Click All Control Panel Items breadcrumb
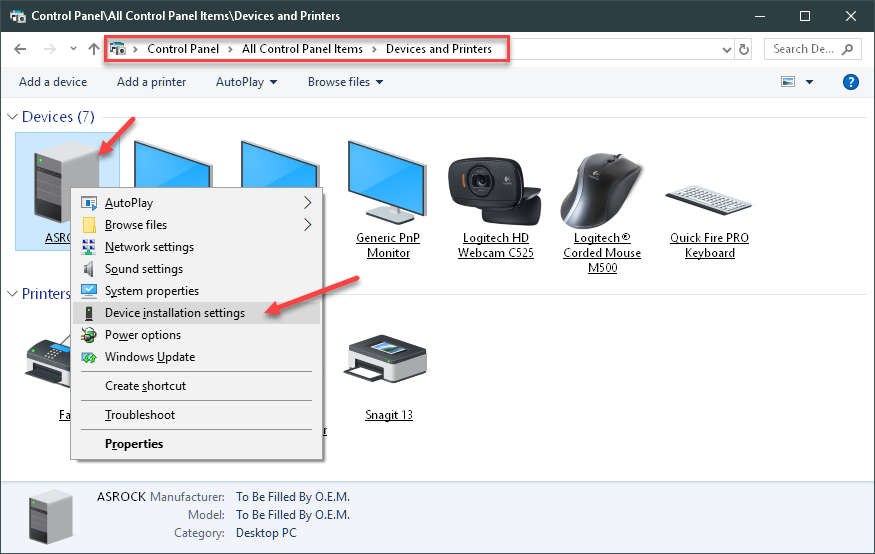 [302, 49]
